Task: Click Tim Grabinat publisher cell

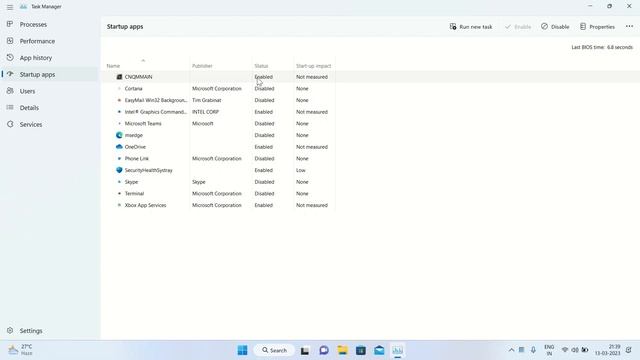Action: (x=207, y=100)
